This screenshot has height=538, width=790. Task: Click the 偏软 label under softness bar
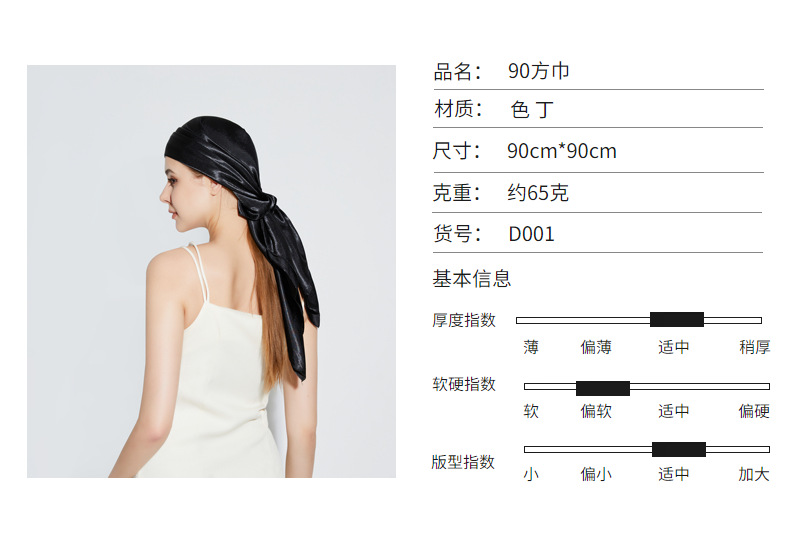click(x=596, y=411)
